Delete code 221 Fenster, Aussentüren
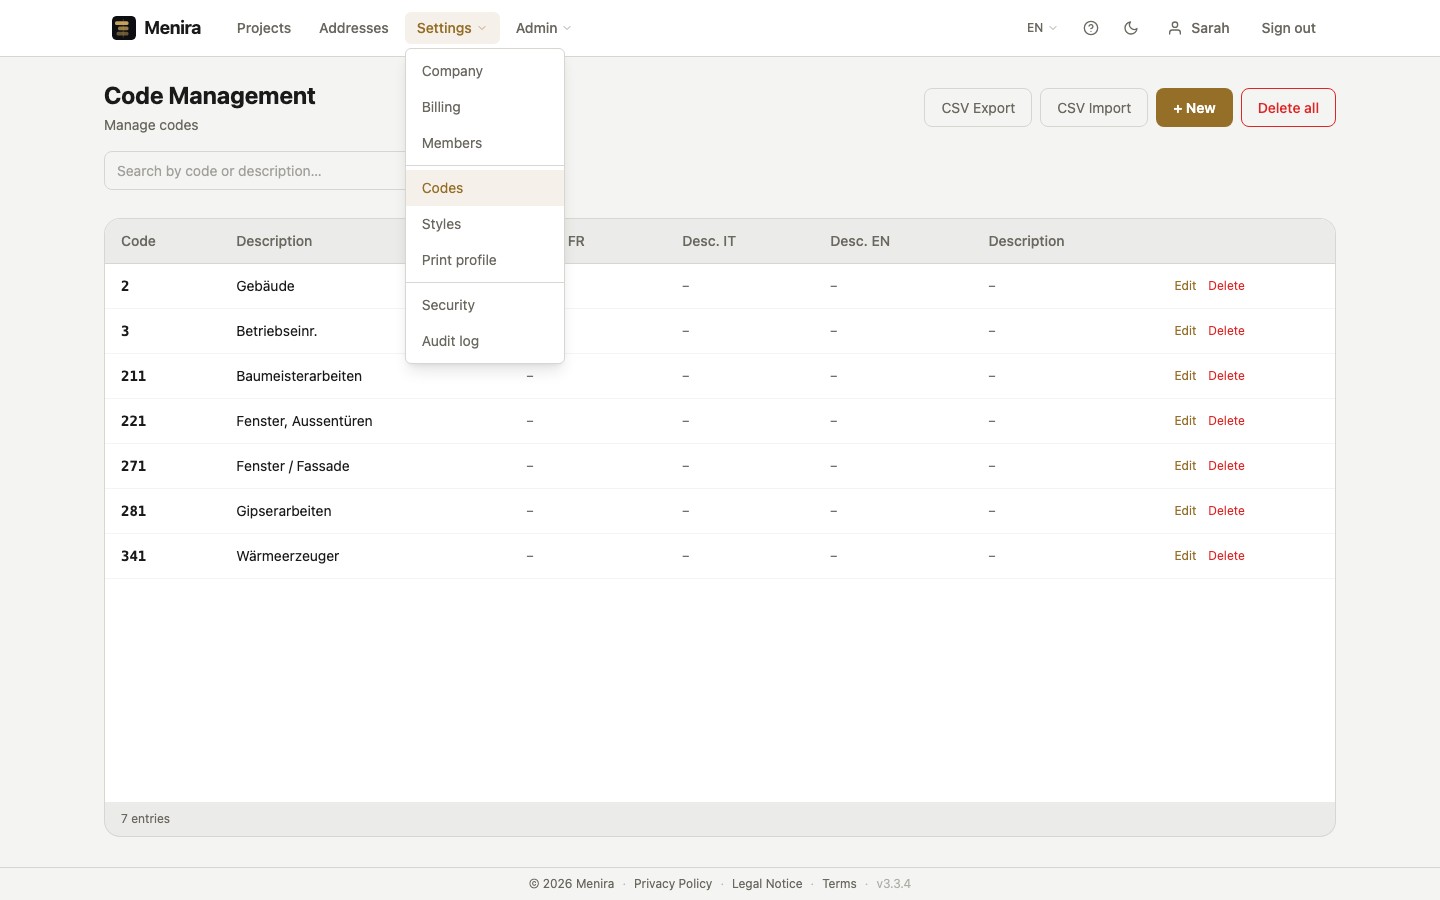 click(x=1226, y=421)
